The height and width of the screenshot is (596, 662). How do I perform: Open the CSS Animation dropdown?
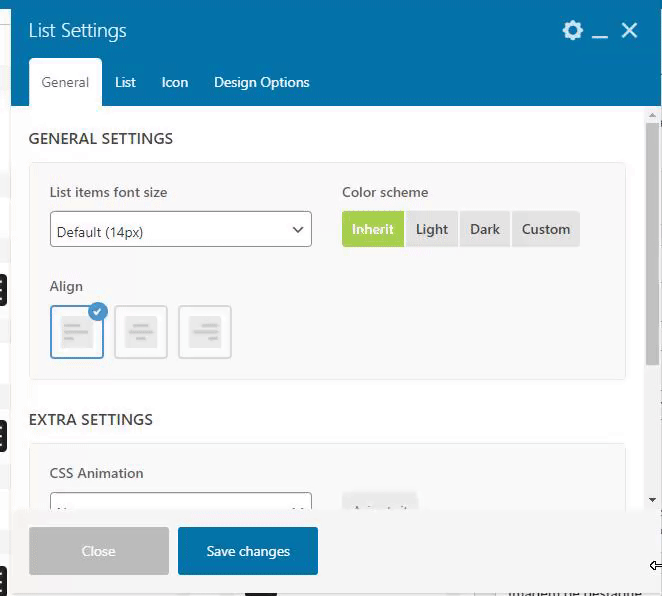coord(181,501)
